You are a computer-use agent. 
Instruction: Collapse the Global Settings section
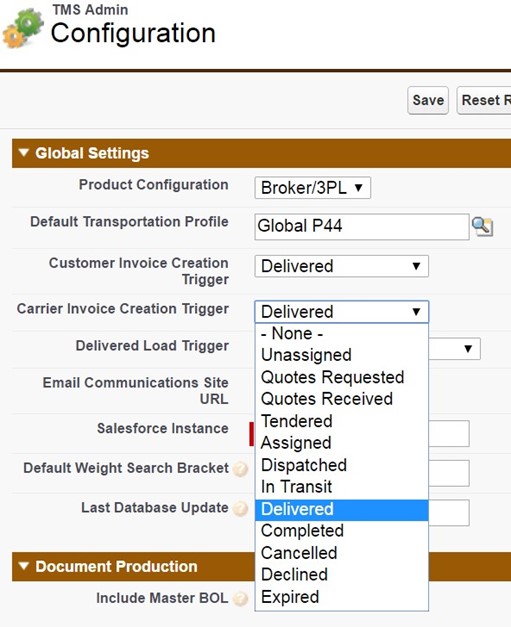[24, 153]
